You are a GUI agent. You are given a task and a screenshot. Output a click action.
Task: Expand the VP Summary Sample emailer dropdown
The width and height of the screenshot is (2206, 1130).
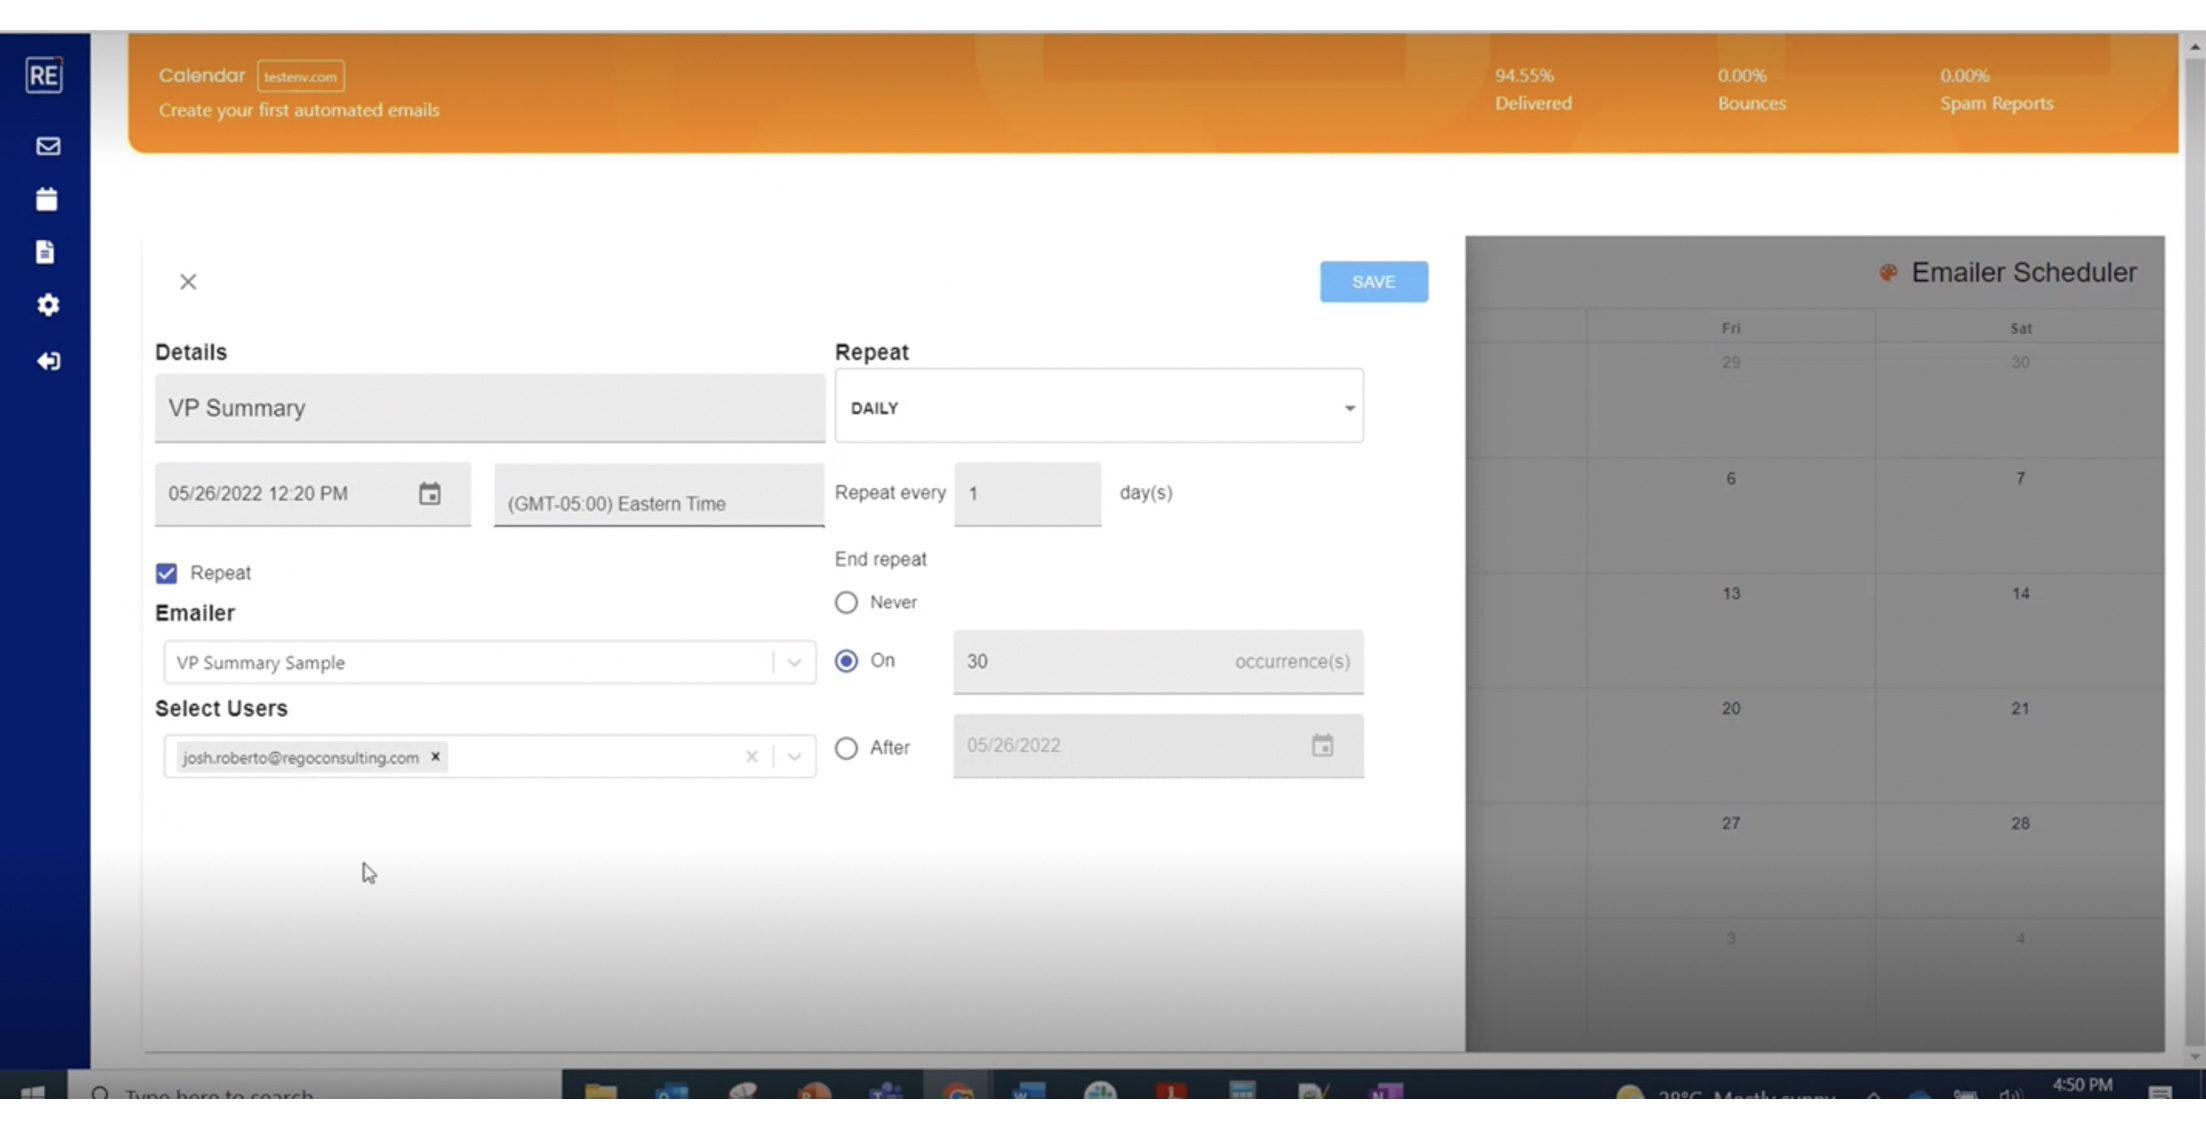(794, 662)
